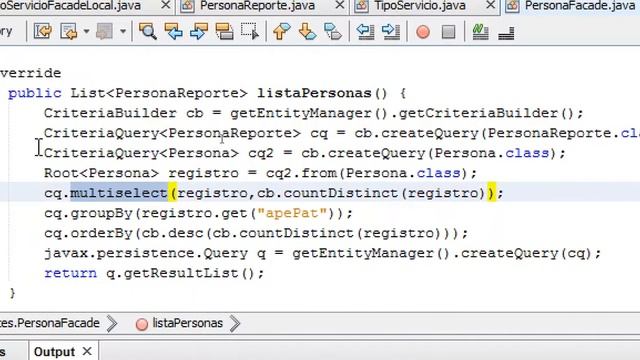This screenshot has width=640, height=360.
Task: Start macro recording red circle button
Action: [423, 32]
